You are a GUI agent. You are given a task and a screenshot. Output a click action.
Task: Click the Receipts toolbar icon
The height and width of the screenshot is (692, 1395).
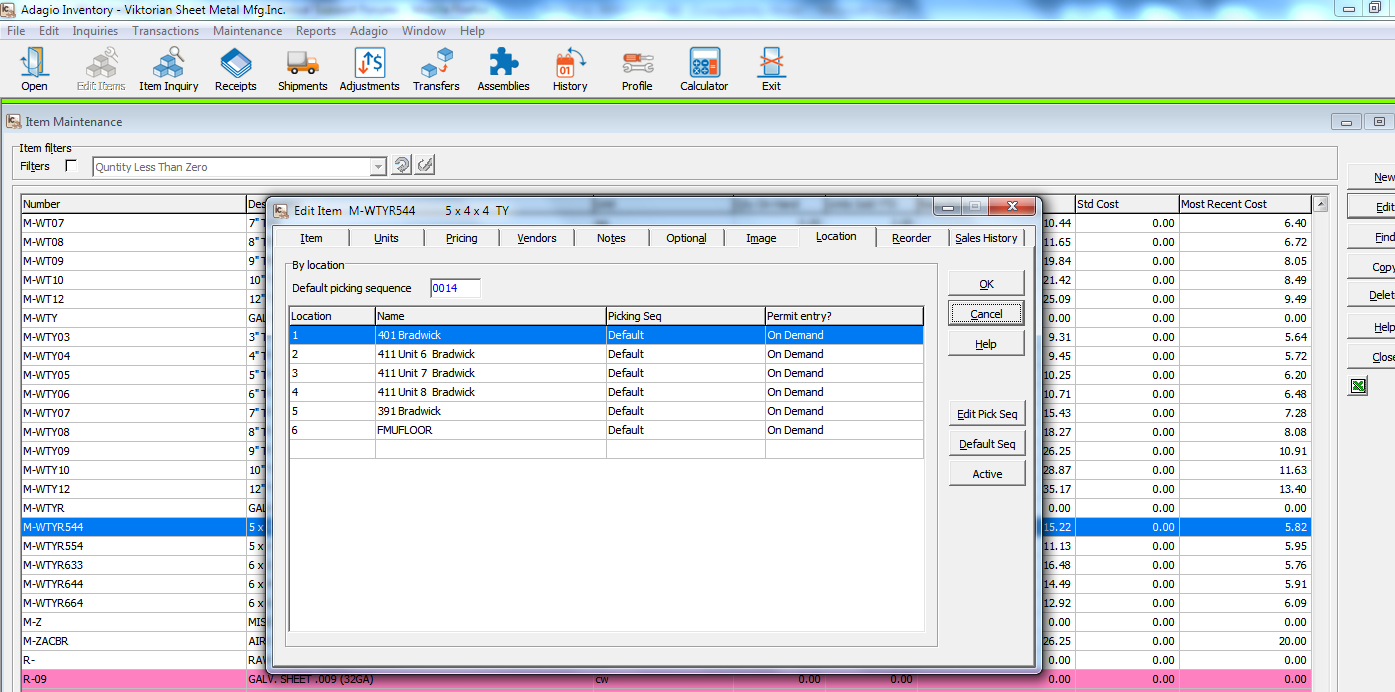(x=236, y=69)
